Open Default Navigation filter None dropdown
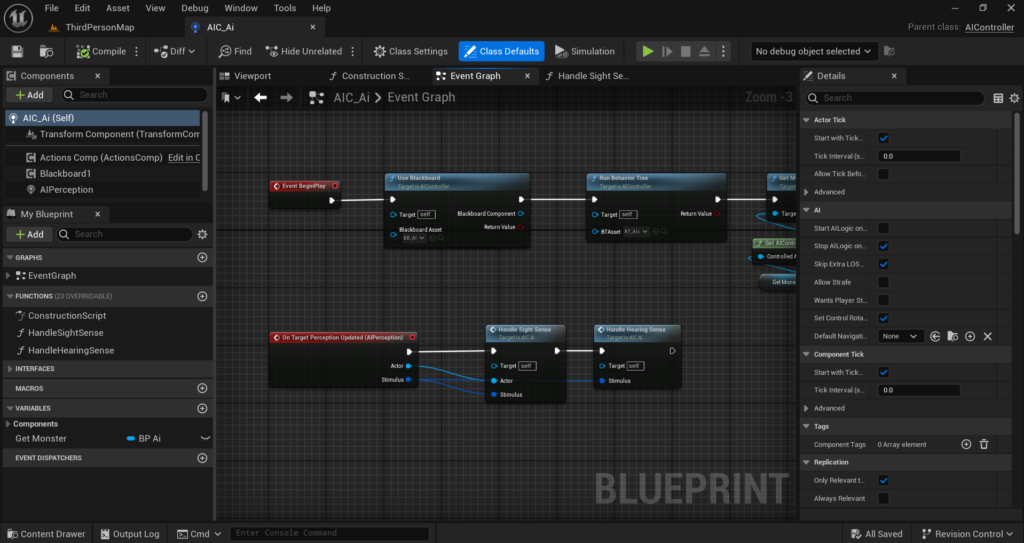The width and height of the screenshot is (1024, 543). (899, 337)
